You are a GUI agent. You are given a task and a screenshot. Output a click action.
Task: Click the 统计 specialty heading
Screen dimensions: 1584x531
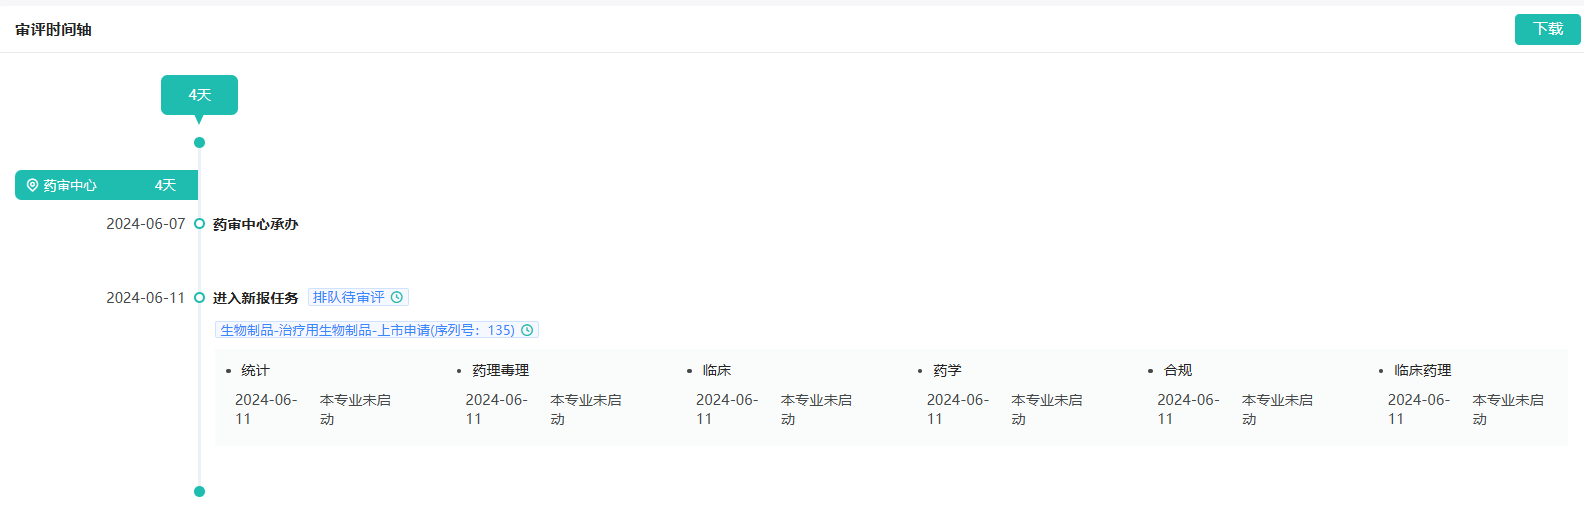(x=255, y=370)
